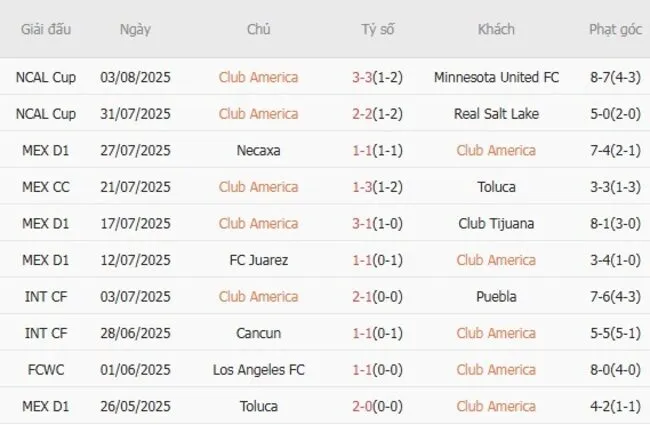Click the "Chủ" column header
This screenshot has height=425, width=650.
tap(258, 30)
